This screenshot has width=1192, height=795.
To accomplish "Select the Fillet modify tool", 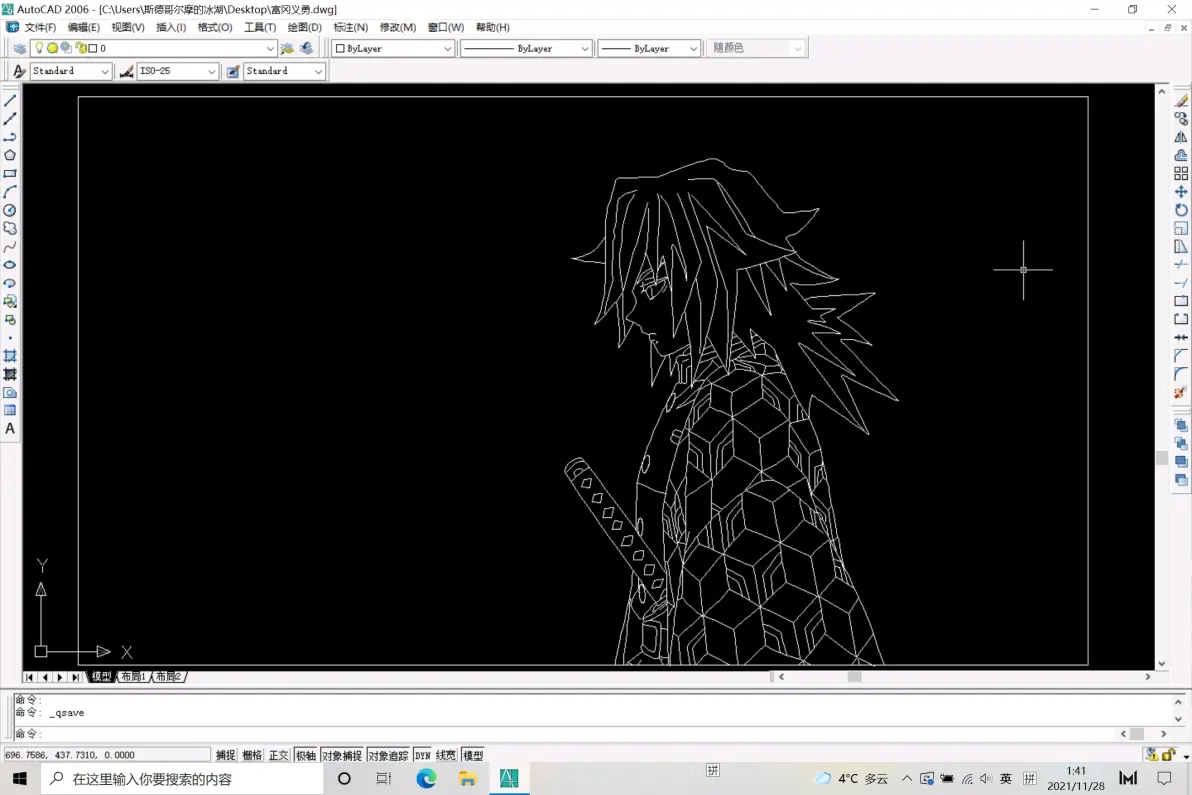I will 1181,374.
